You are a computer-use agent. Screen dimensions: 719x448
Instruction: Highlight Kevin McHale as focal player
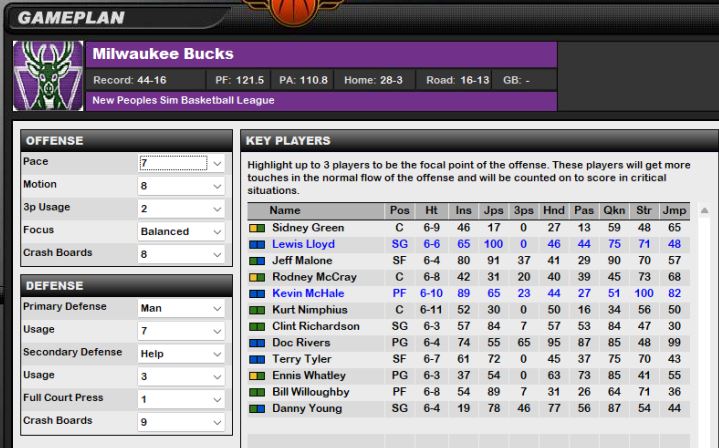(307, 294)
